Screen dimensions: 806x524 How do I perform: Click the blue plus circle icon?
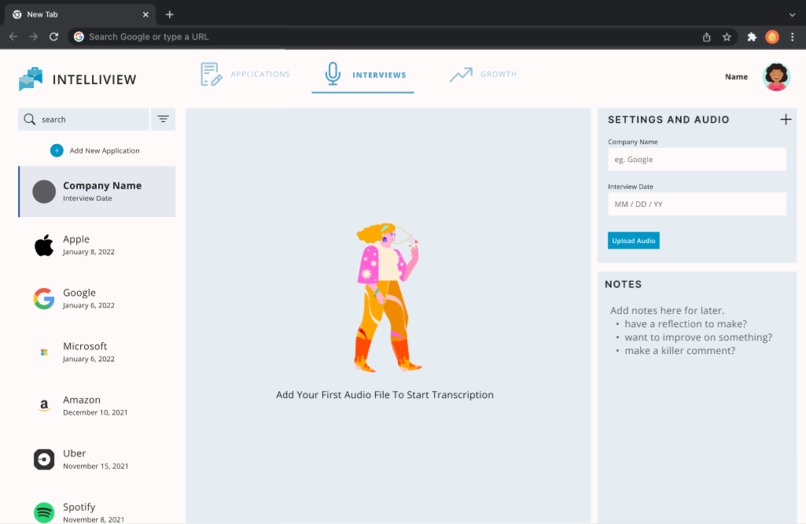57,151
